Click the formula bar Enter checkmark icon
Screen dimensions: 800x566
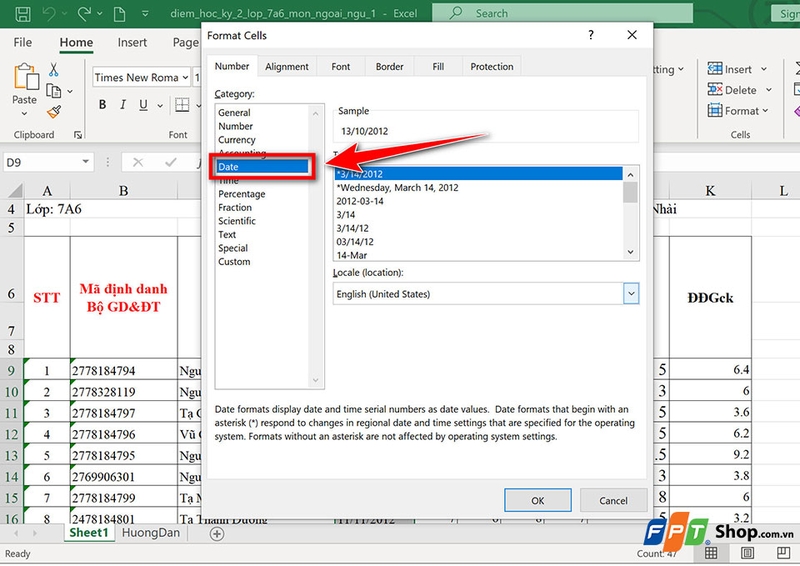click(x=170, y=162)
